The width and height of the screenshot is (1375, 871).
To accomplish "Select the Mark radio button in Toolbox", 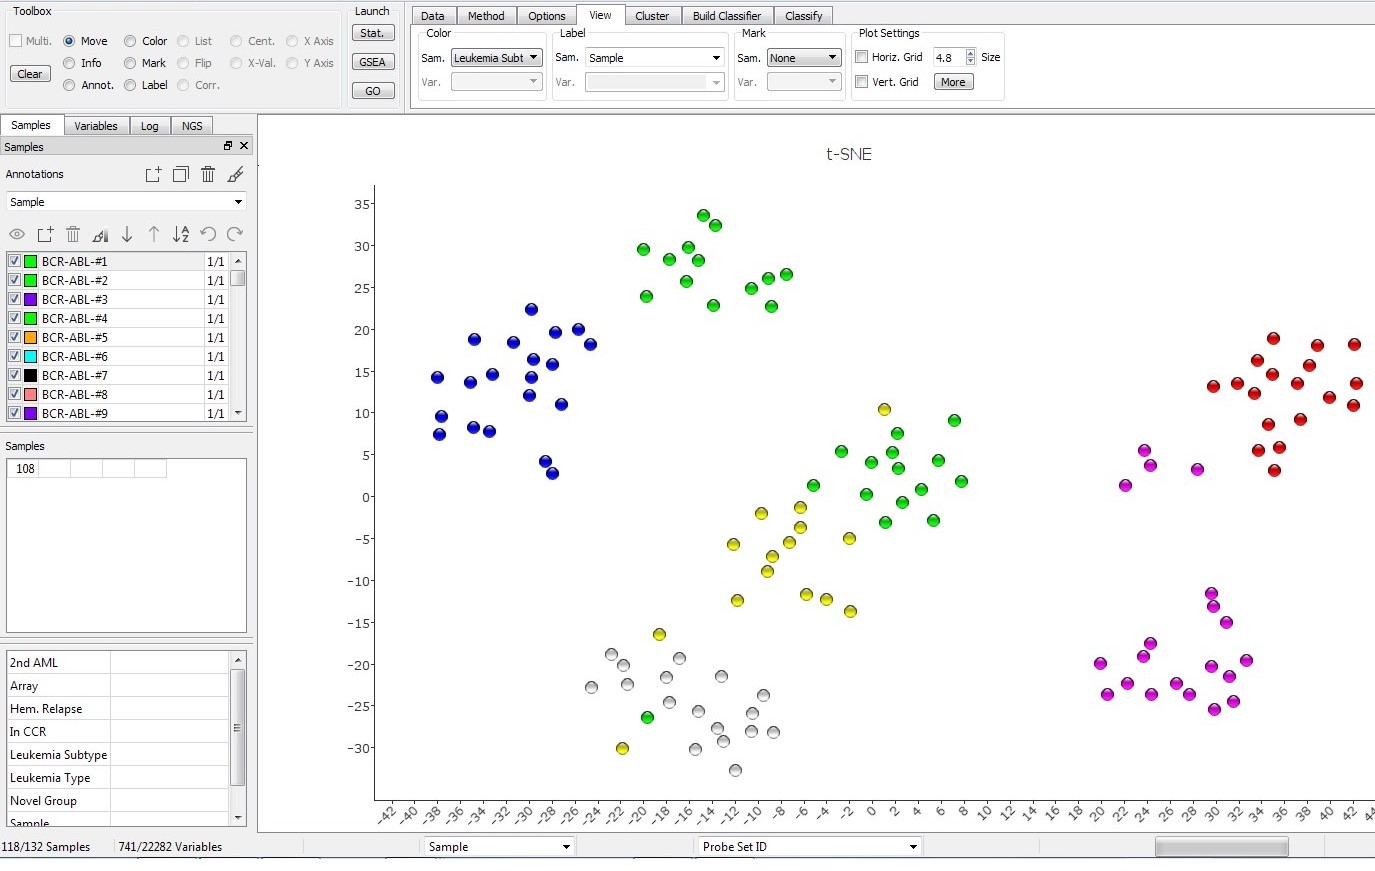I will point(130,62).
